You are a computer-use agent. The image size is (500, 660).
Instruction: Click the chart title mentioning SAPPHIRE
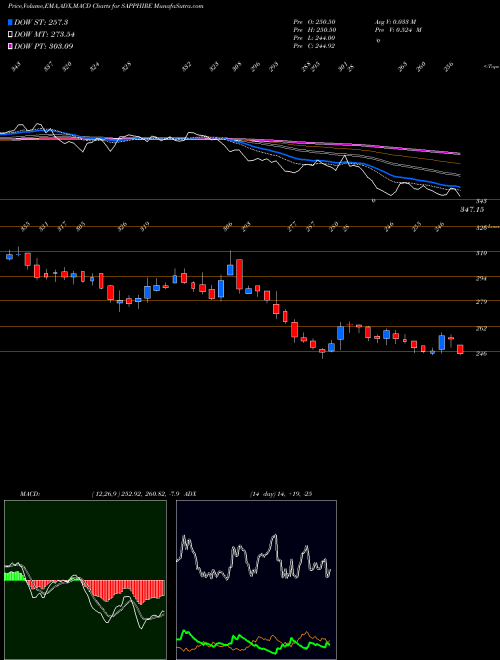[106, 6]
